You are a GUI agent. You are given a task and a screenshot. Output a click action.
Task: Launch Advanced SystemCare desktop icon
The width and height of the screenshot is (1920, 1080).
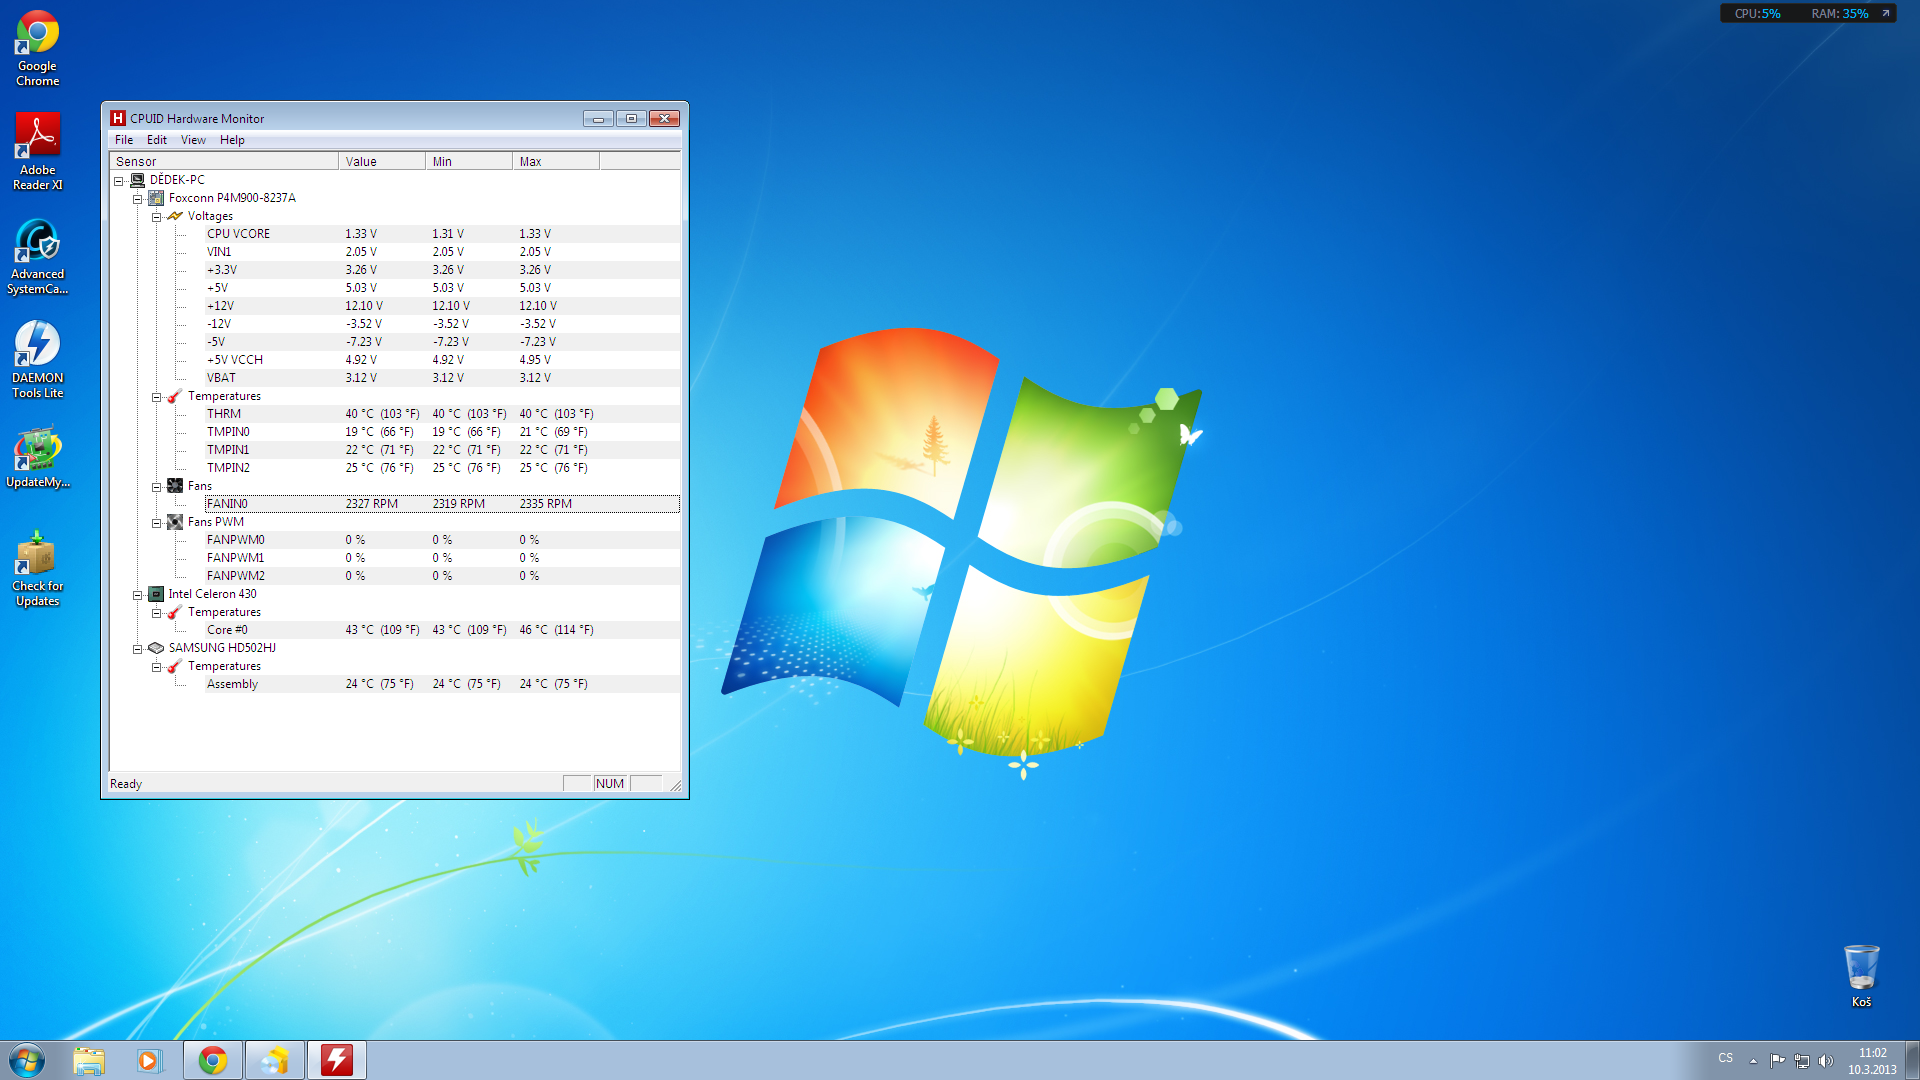coord(37,257)
